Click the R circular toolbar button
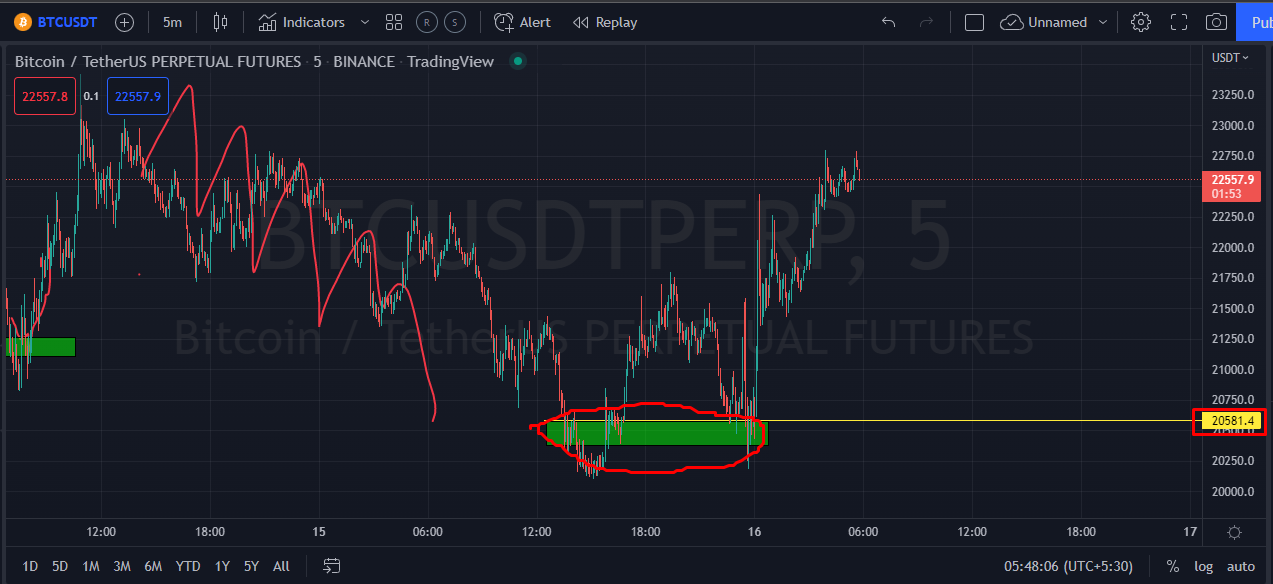 click(427, 22)
